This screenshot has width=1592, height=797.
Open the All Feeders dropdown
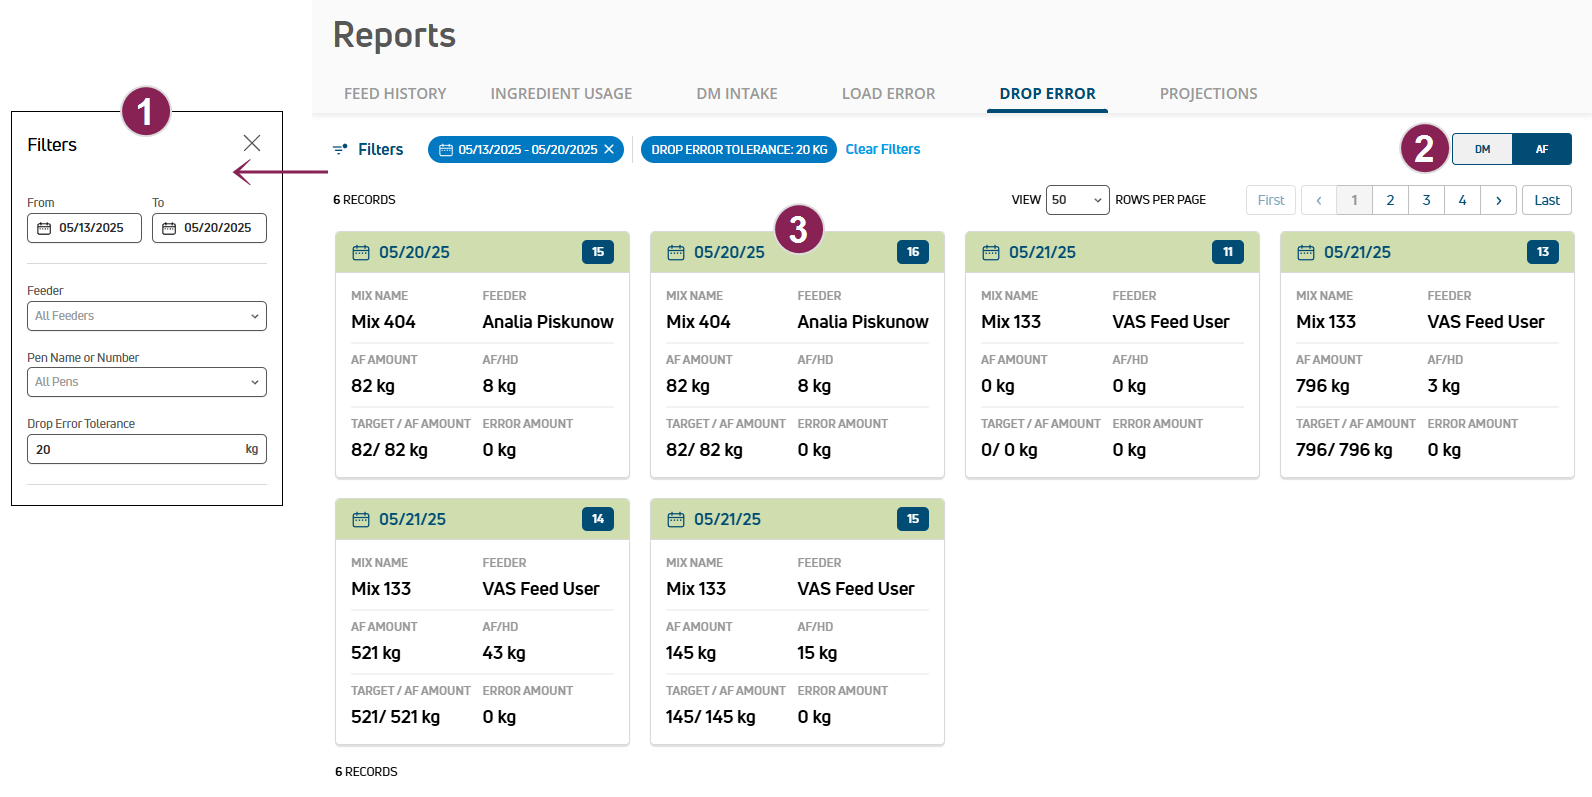pyautogui.click(x=147, y=316)
